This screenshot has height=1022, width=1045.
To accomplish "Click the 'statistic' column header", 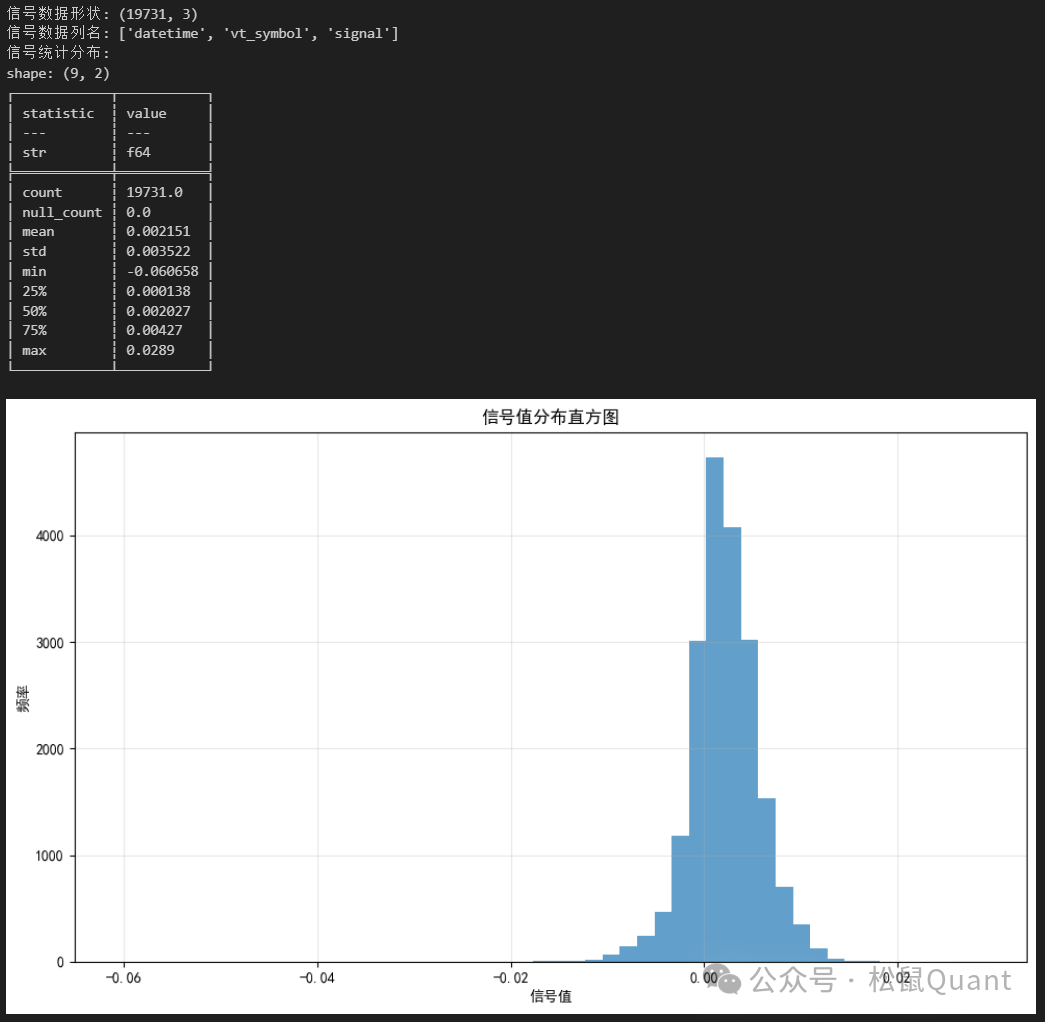I will (x=58, y=113).
